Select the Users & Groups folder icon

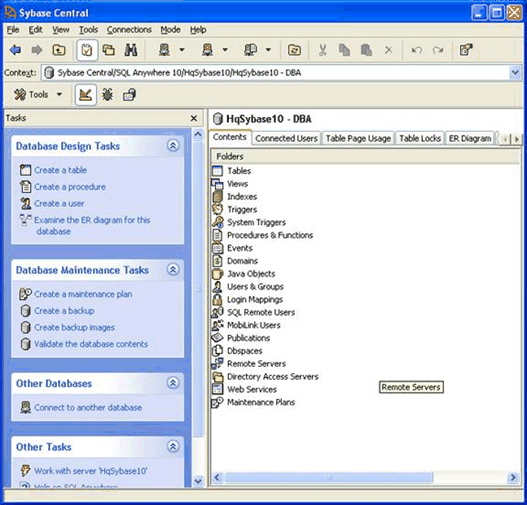coord(217,287)
